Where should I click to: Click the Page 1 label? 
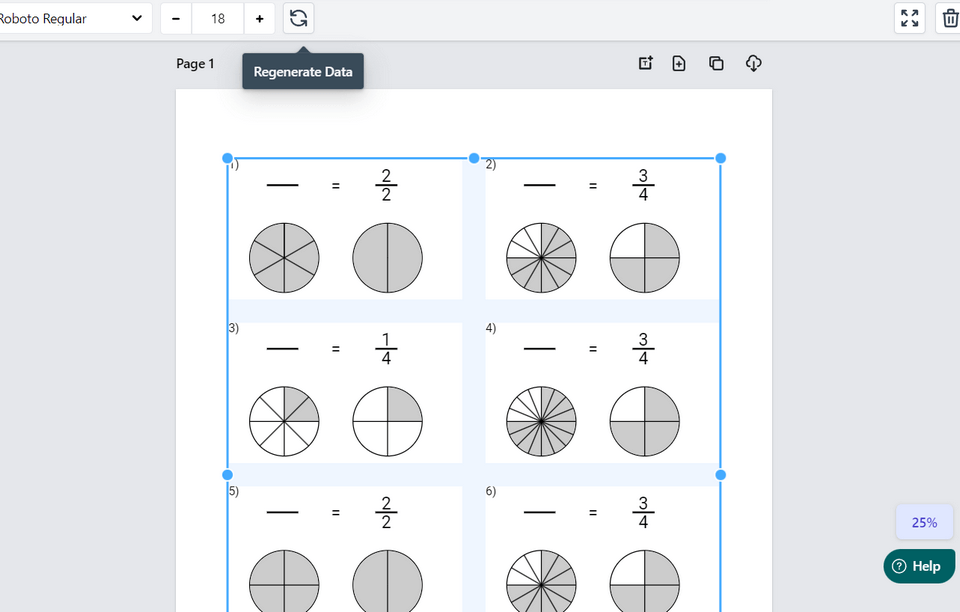[x=195, y=63]
